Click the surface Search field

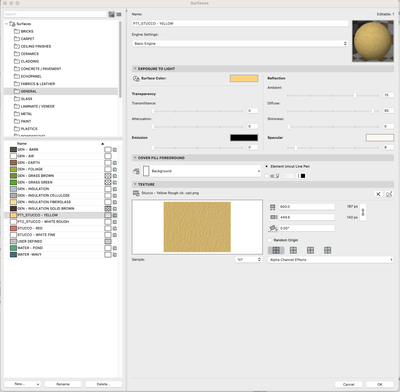(x=55, y=14)
